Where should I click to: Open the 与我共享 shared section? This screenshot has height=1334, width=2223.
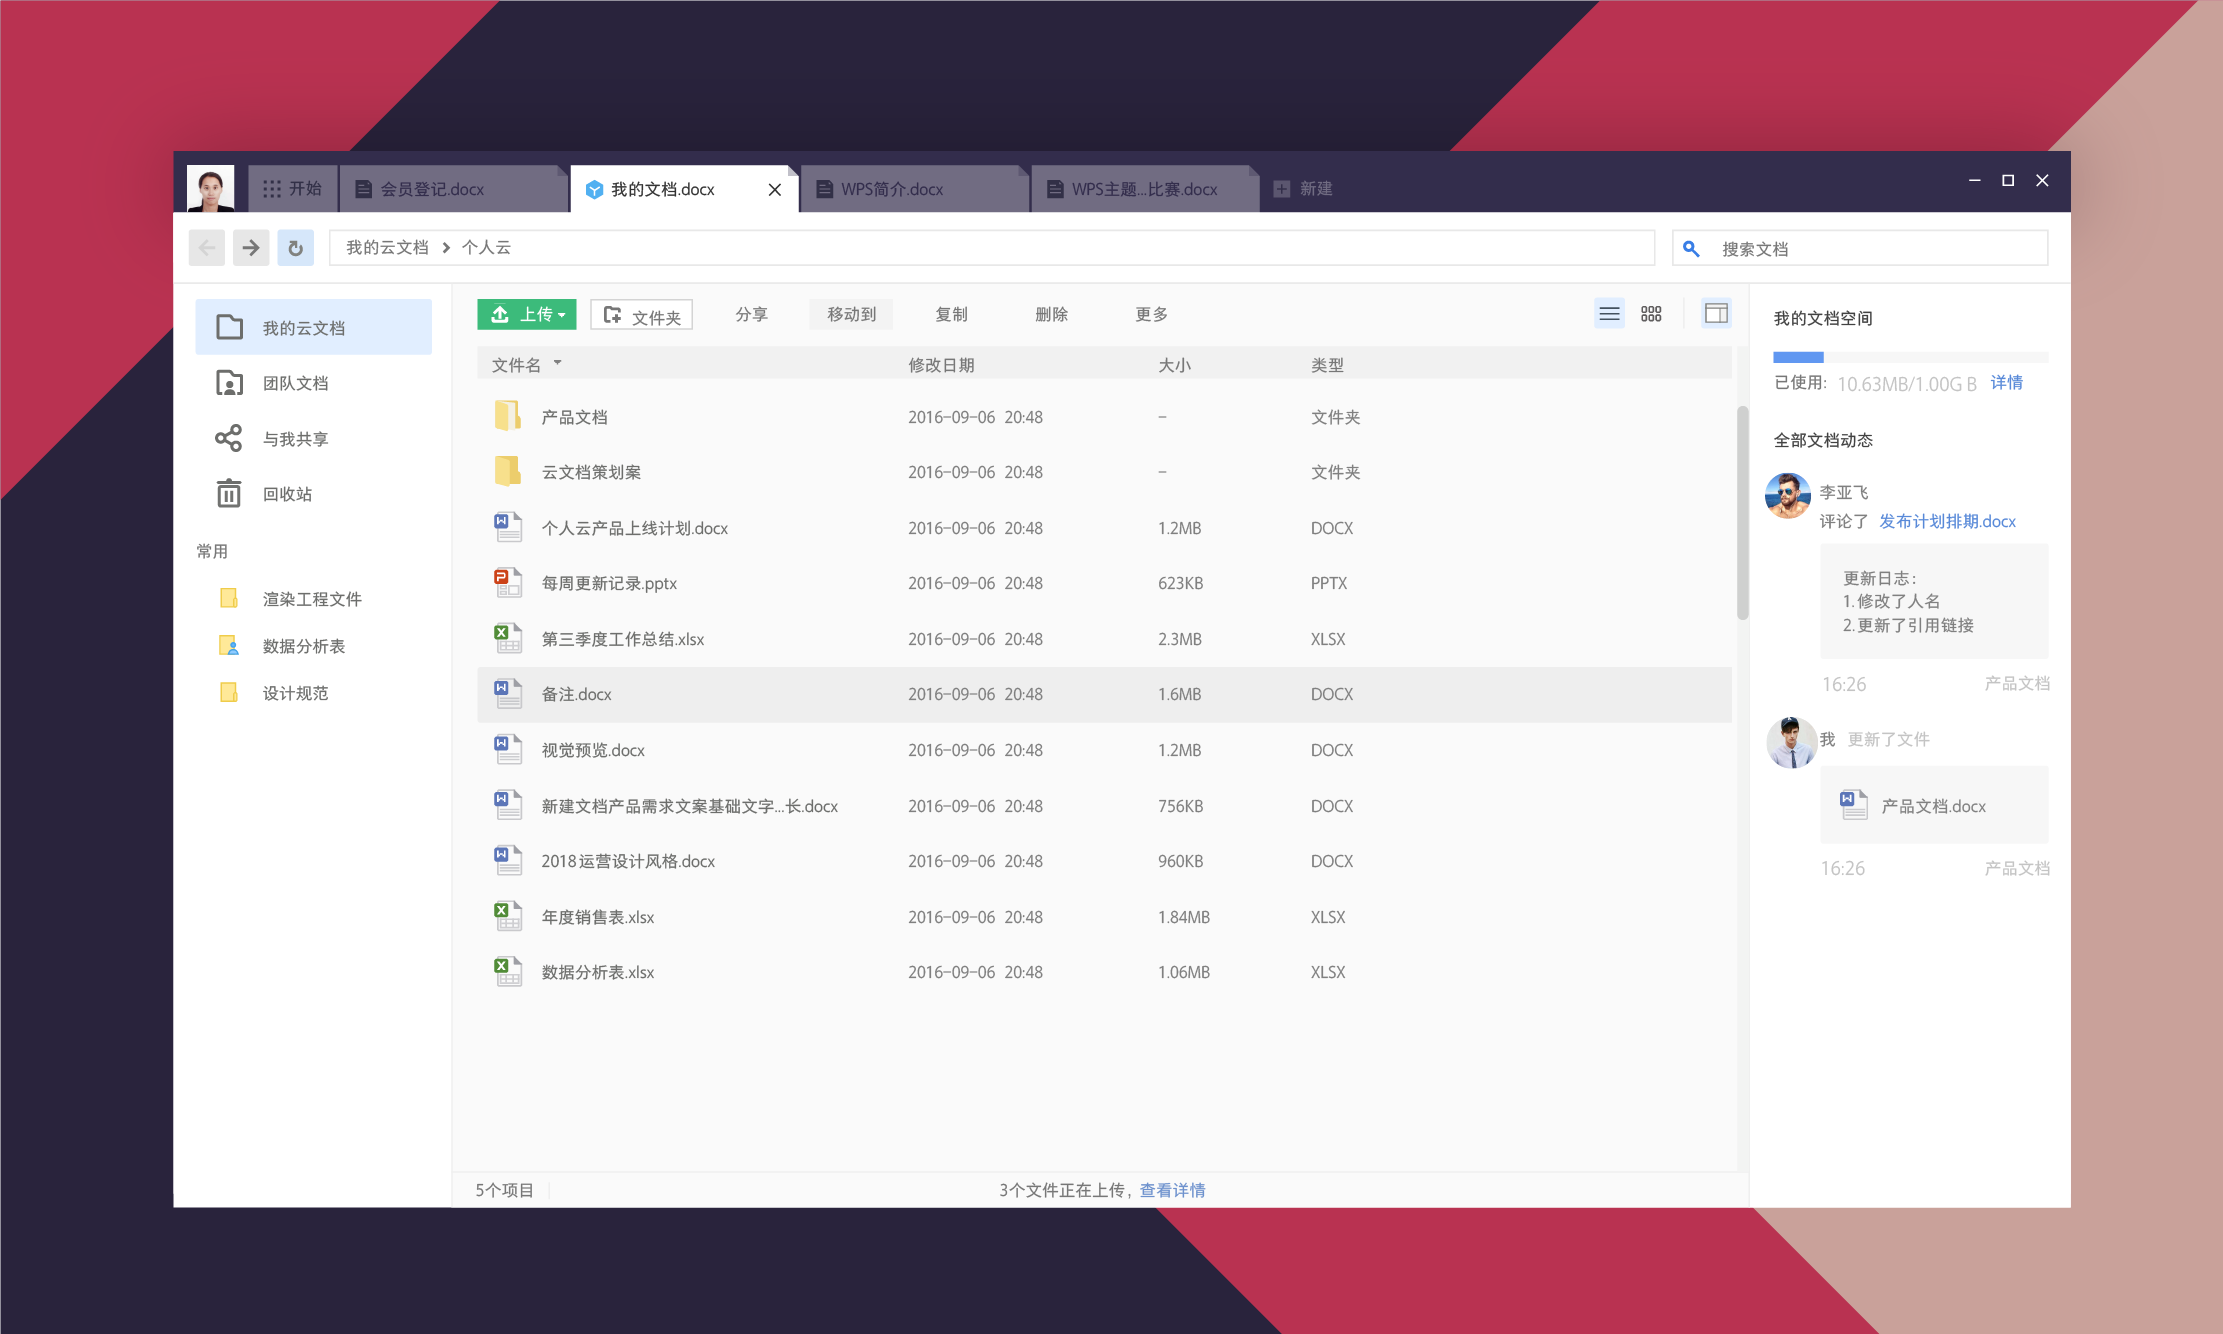click(x=294, y=439)
